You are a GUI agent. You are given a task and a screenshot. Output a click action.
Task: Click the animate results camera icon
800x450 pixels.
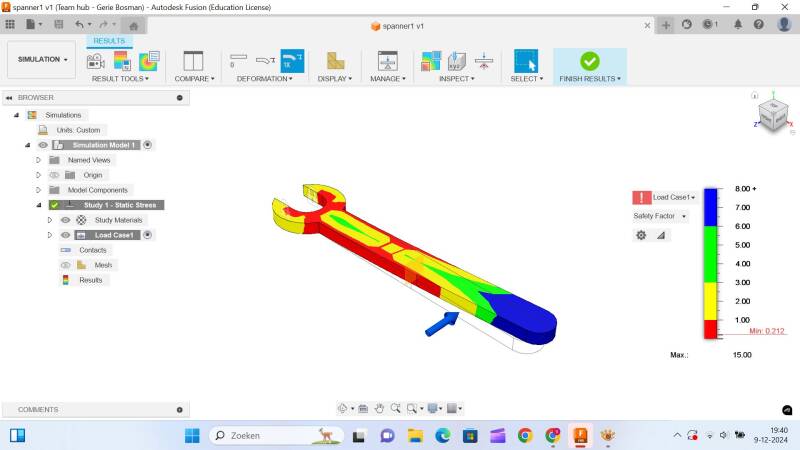click(96, 61)
